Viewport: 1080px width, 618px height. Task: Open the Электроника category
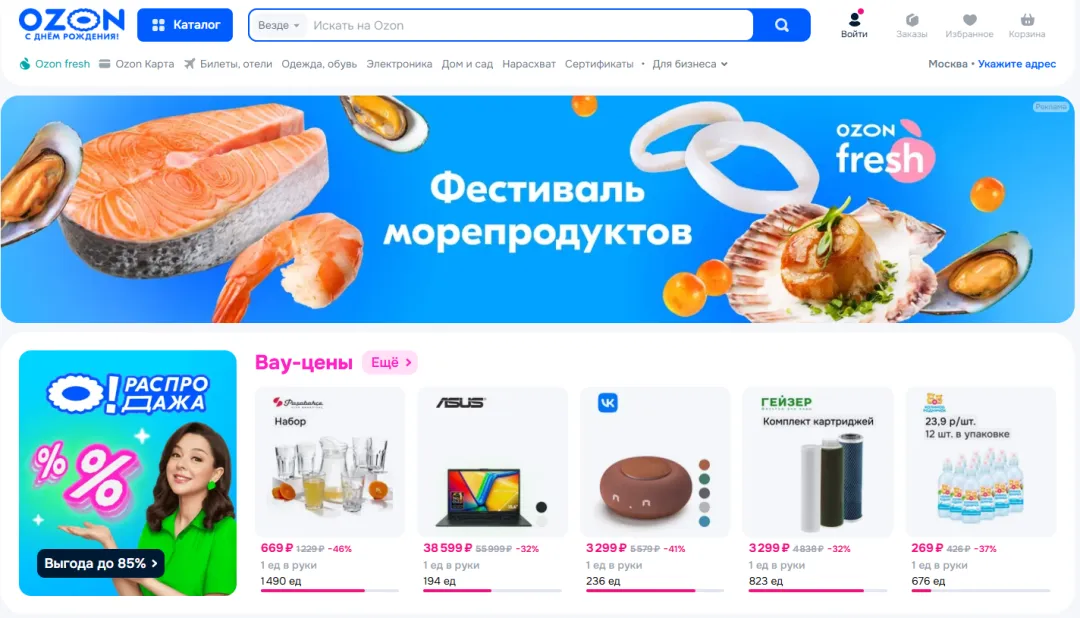tap(399, 64)
